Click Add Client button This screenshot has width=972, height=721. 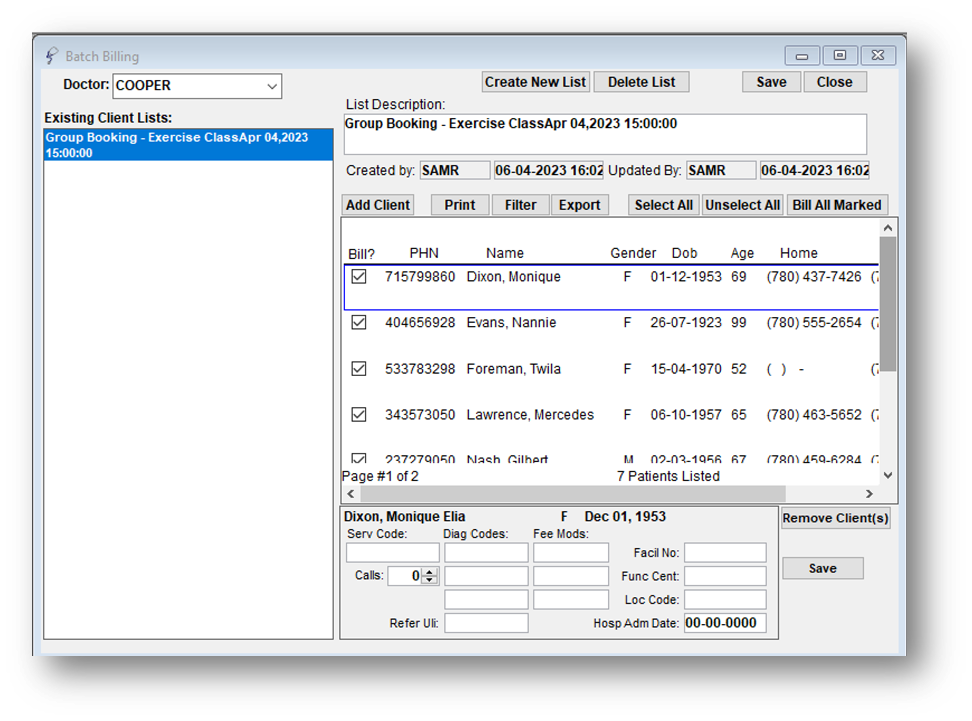point(378,205)
